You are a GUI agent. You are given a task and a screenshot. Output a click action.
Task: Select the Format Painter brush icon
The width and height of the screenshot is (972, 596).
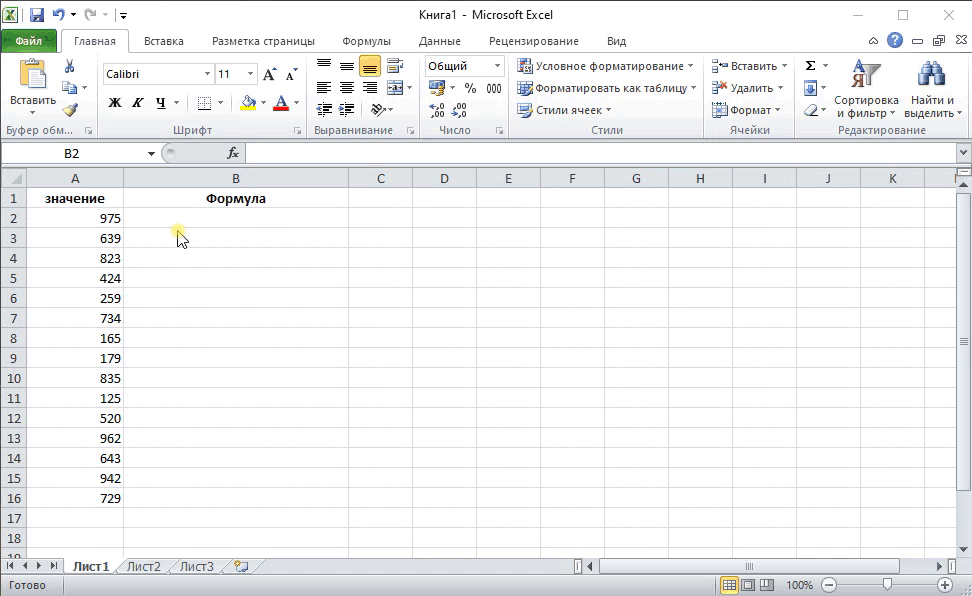click(69, 110)
